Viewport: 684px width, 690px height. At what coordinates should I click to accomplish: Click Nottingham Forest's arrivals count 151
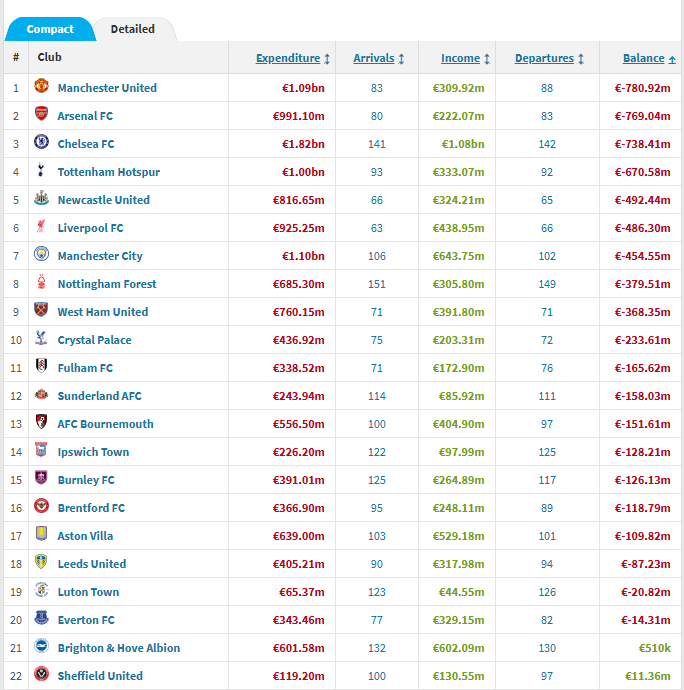click(x=377, y=284)
